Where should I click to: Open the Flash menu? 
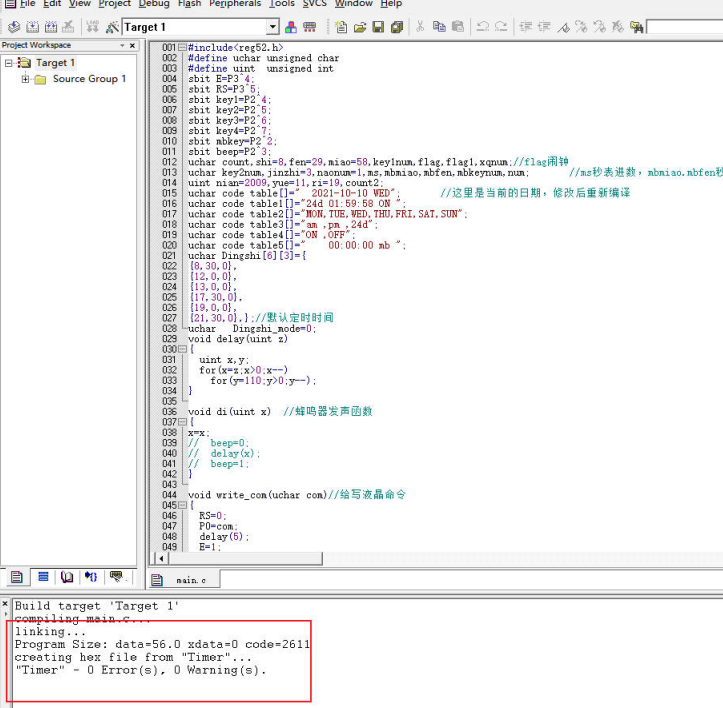[x=190, y=4]
